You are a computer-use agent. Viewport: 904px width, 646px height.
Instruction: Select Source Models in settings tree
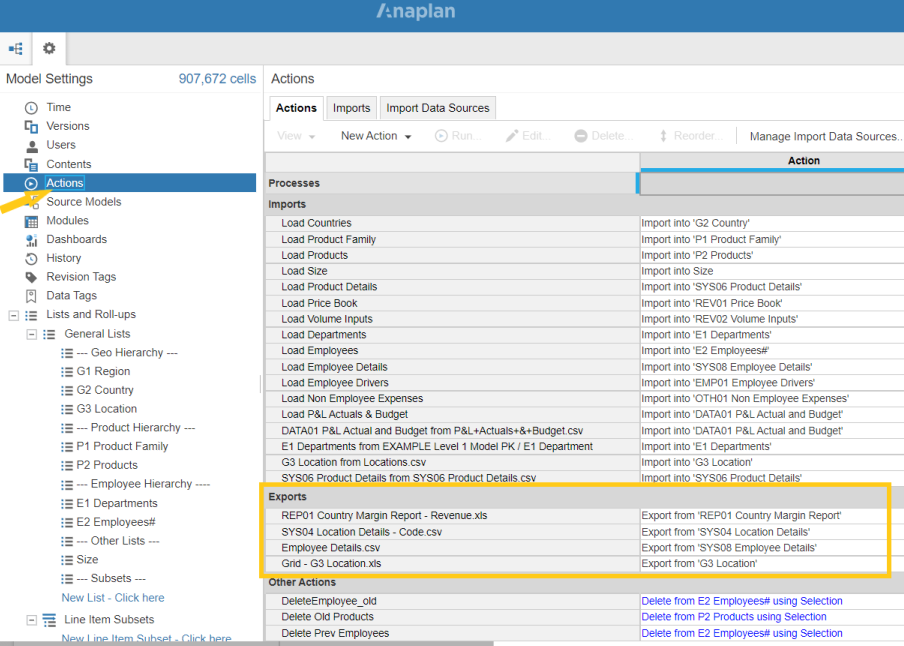(x=84, y=202)
